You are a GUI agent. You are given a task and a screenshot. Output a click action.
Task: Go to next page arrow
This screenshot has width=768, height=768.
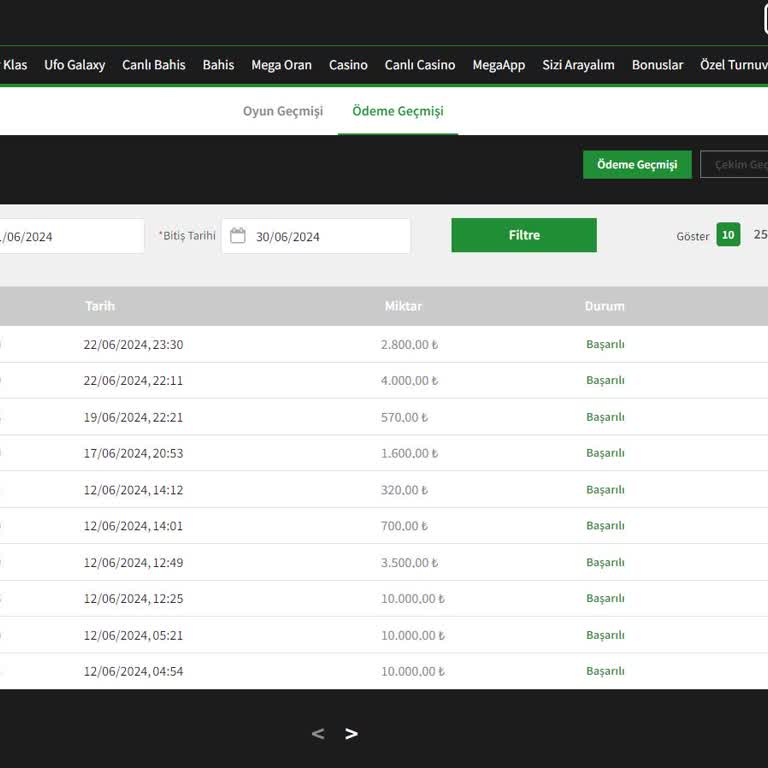pyautogui.click(x=351, y=734)
